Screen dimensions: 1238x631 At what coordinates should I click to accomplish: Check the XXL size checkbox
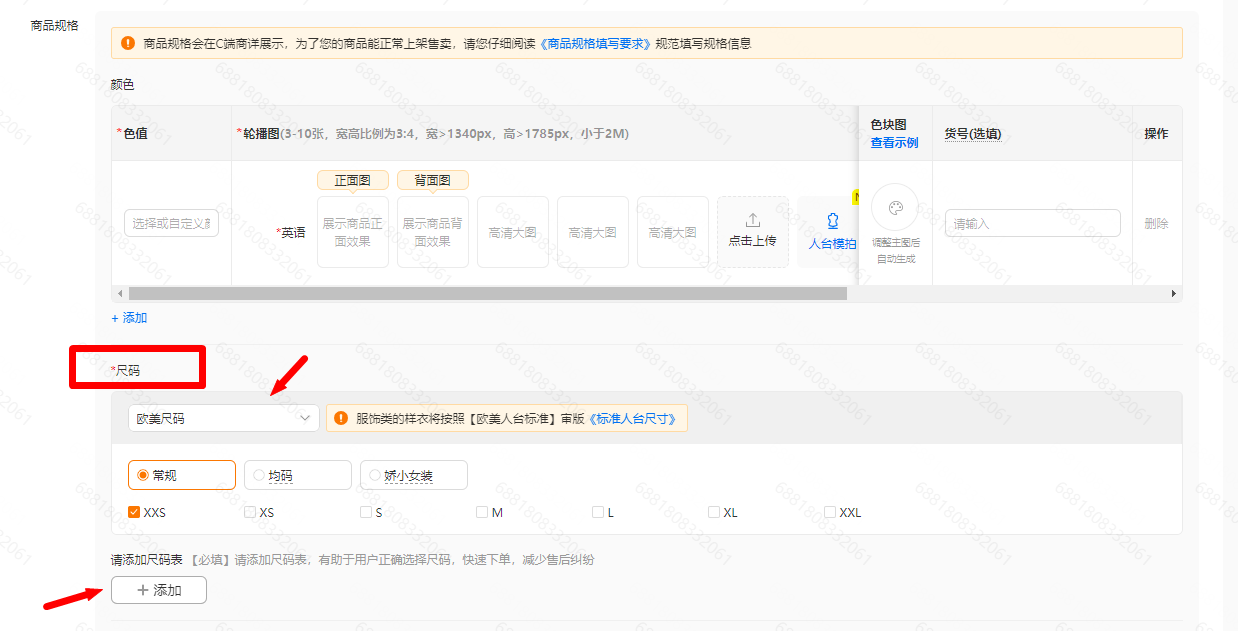pos(829,511)
